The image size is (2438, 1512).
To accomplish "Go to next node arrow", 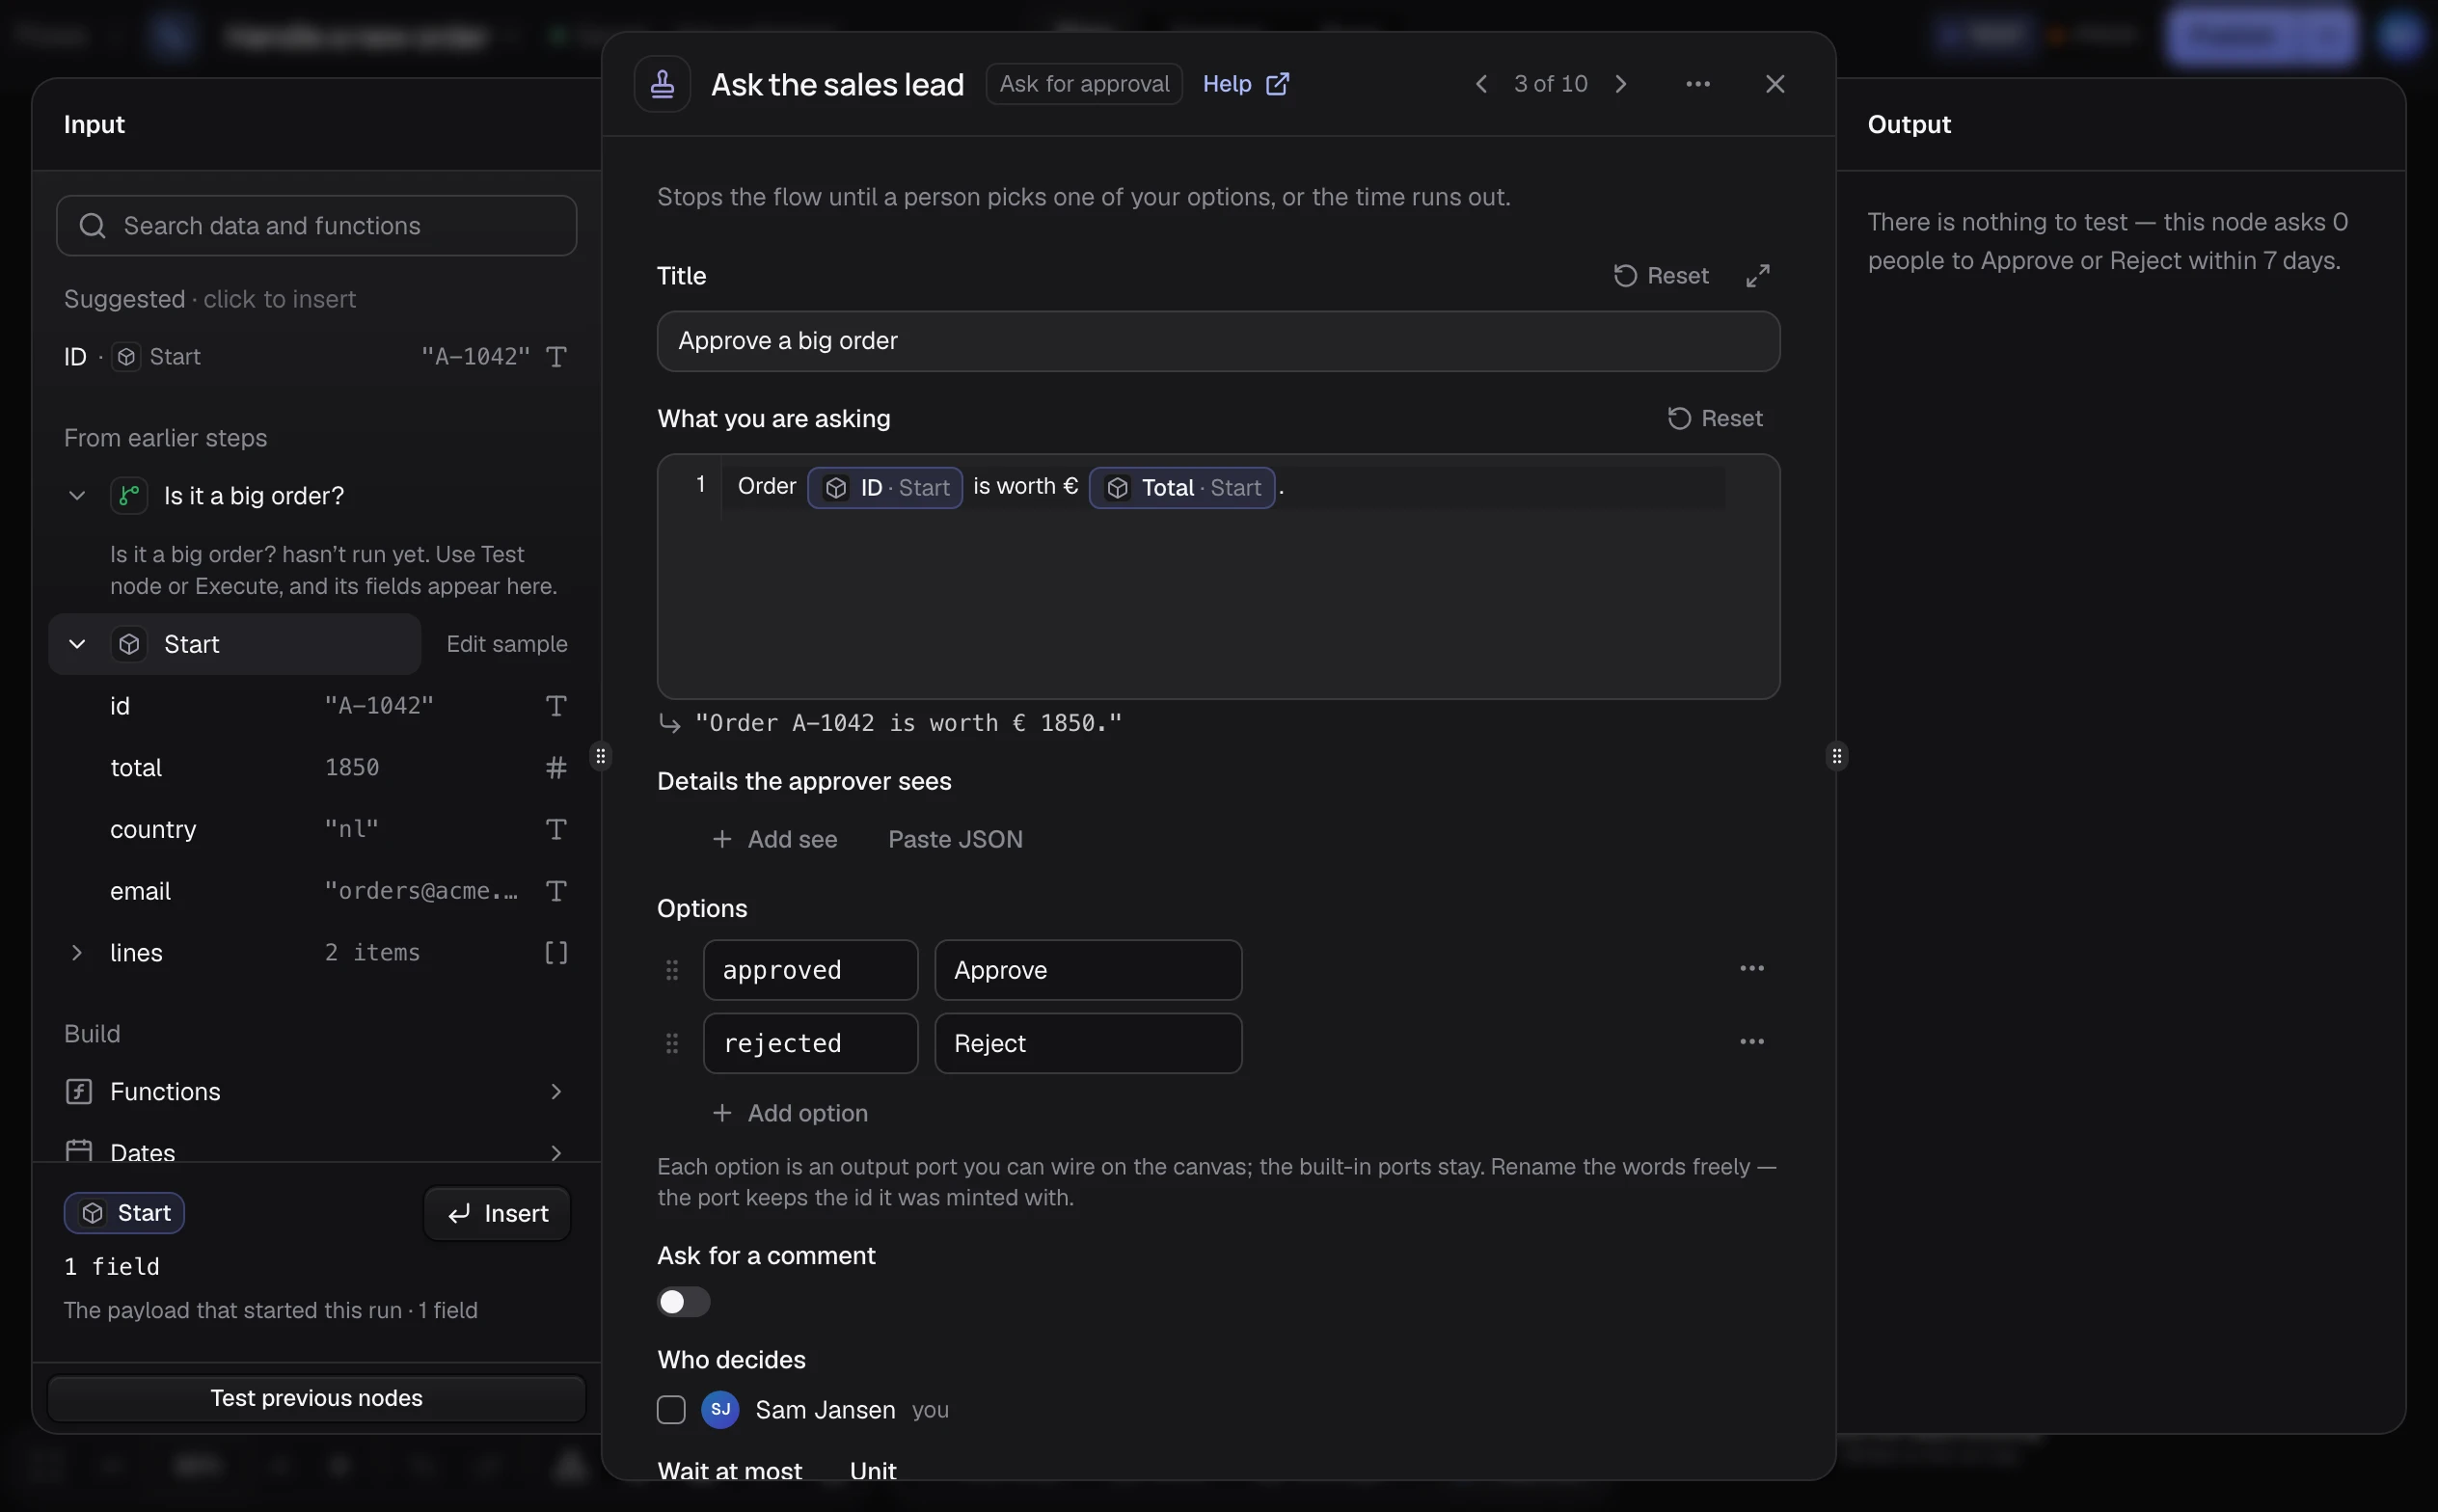I will (1620, 84).
